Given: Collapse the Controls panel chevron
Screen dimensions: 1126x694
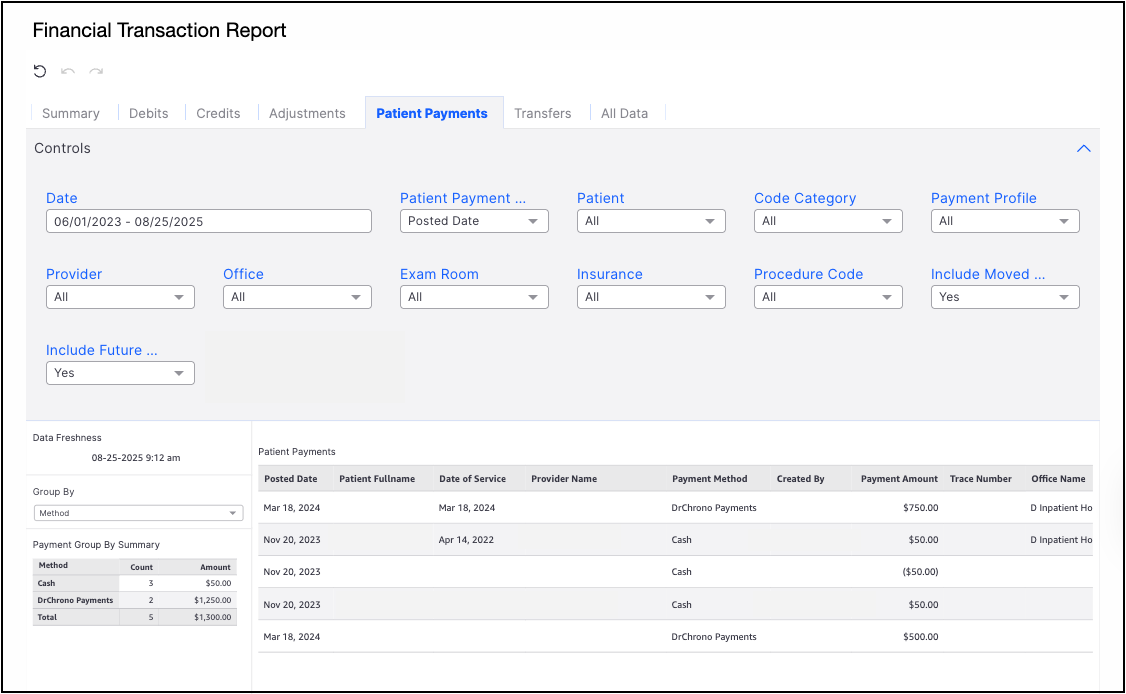Looking at the screenshot, I should click(x=1083, y=148).
